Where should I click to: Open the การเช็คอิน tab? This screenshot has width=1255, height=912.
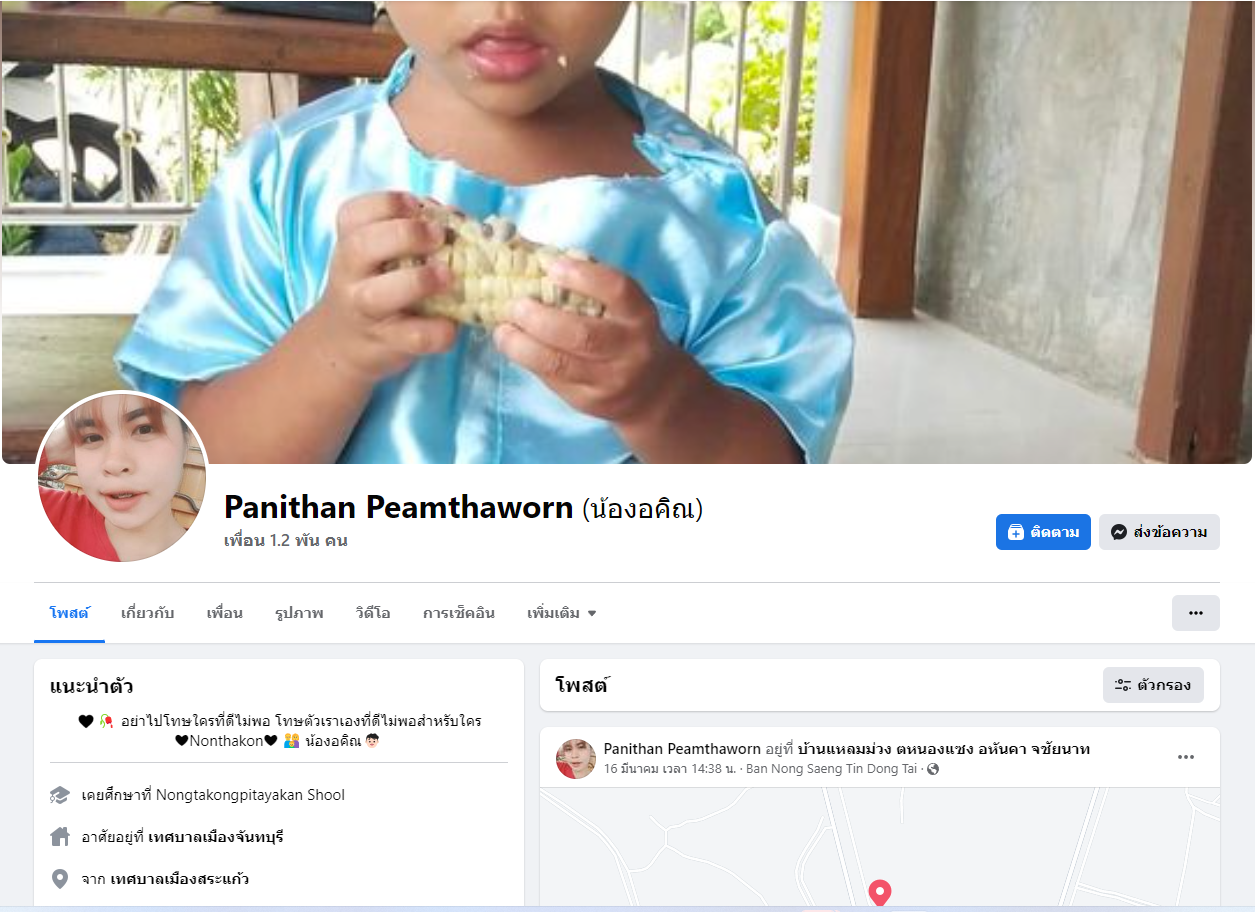click(x=458, y=613)
